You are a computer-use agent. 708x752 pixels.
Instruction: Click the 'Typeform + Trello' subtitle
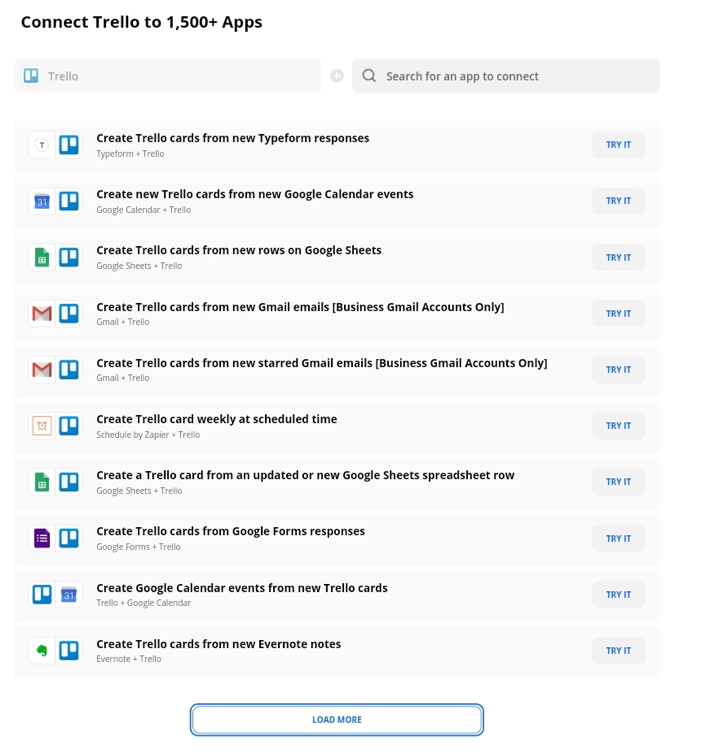tap(130, 154)
